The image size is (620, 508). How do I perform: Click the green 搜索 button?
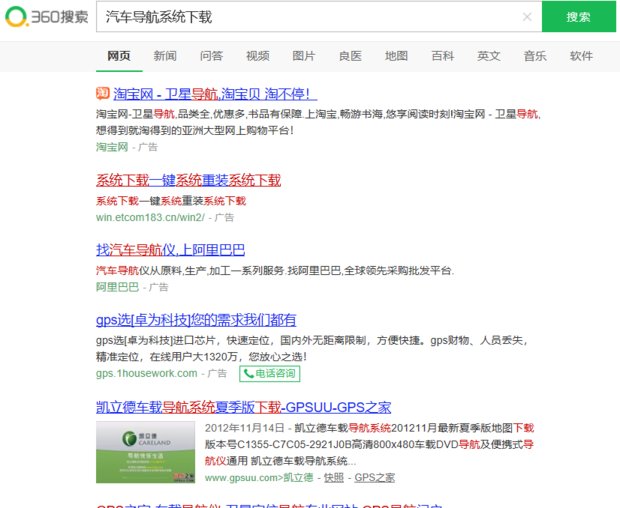[x=578, y=17]
